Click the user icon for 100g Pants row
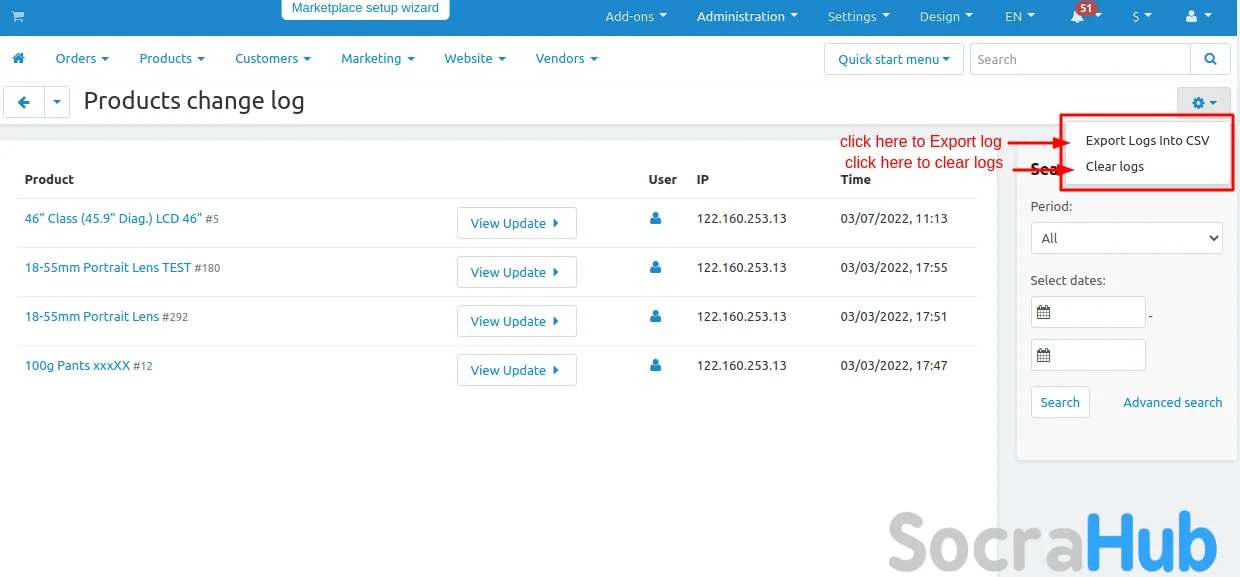 tap(656, 365)
